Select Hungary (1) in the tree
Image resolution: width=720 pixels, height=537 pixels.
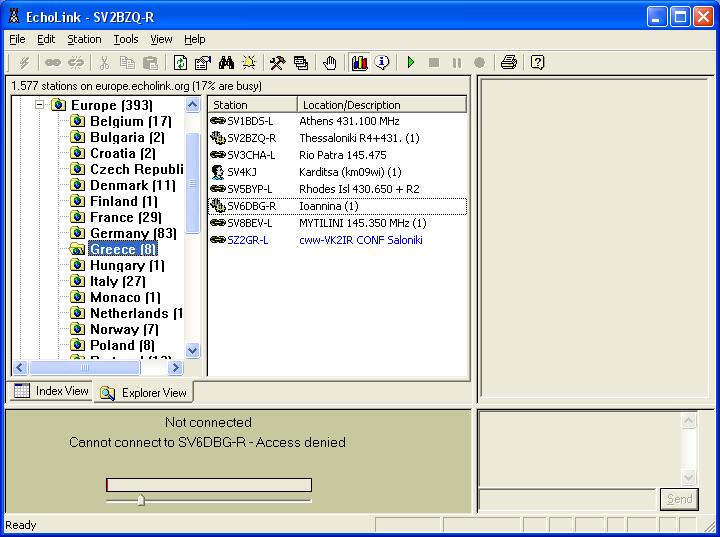tap(127, 266)
